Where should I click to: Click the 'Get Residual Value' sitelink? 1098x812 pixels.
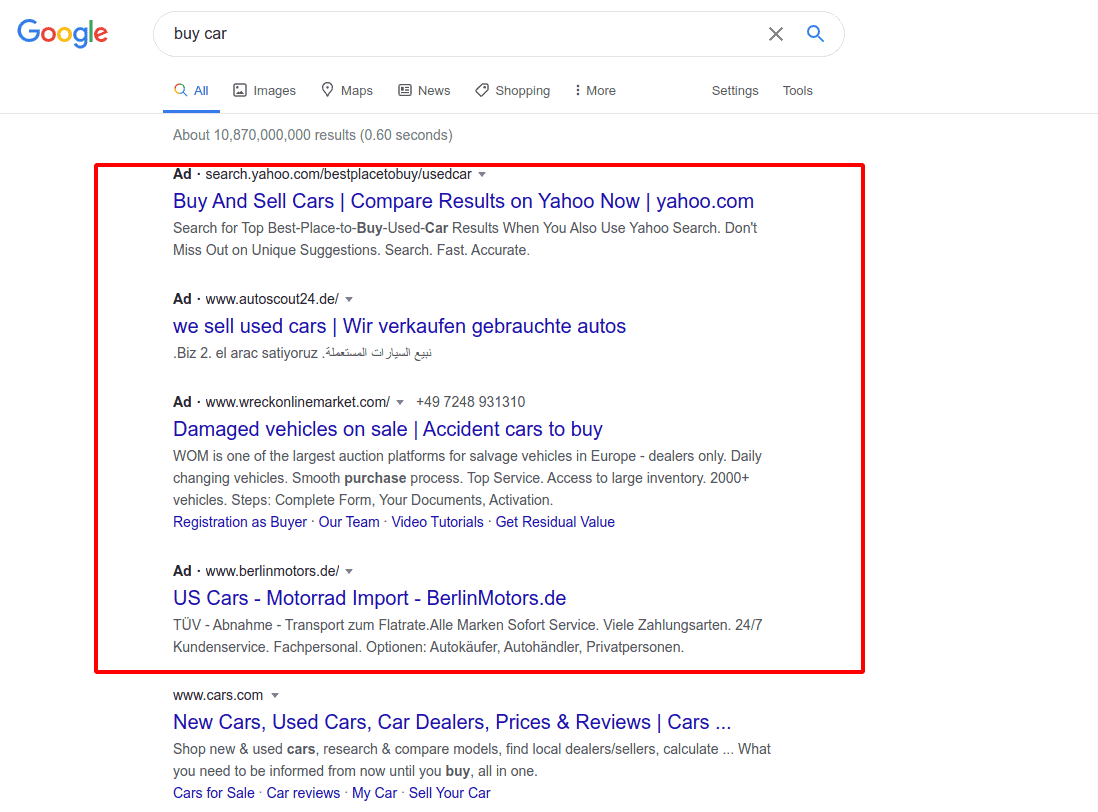[555, 522]
